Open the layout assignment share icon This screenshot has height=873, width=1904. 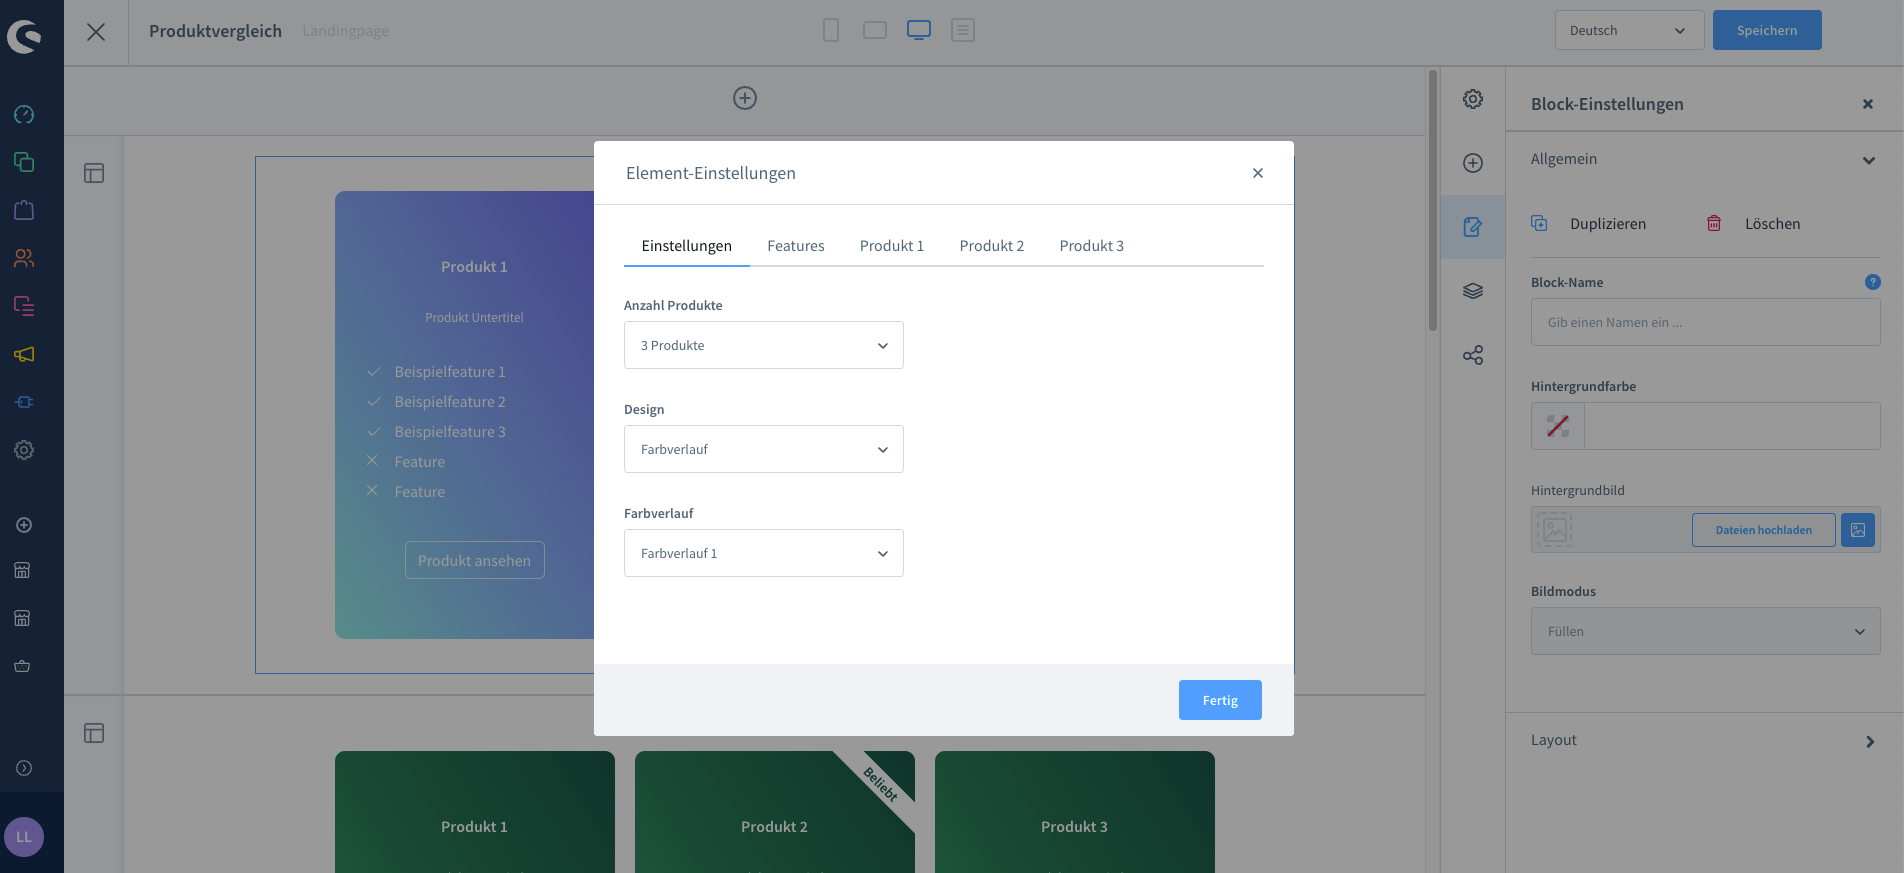1473,355
